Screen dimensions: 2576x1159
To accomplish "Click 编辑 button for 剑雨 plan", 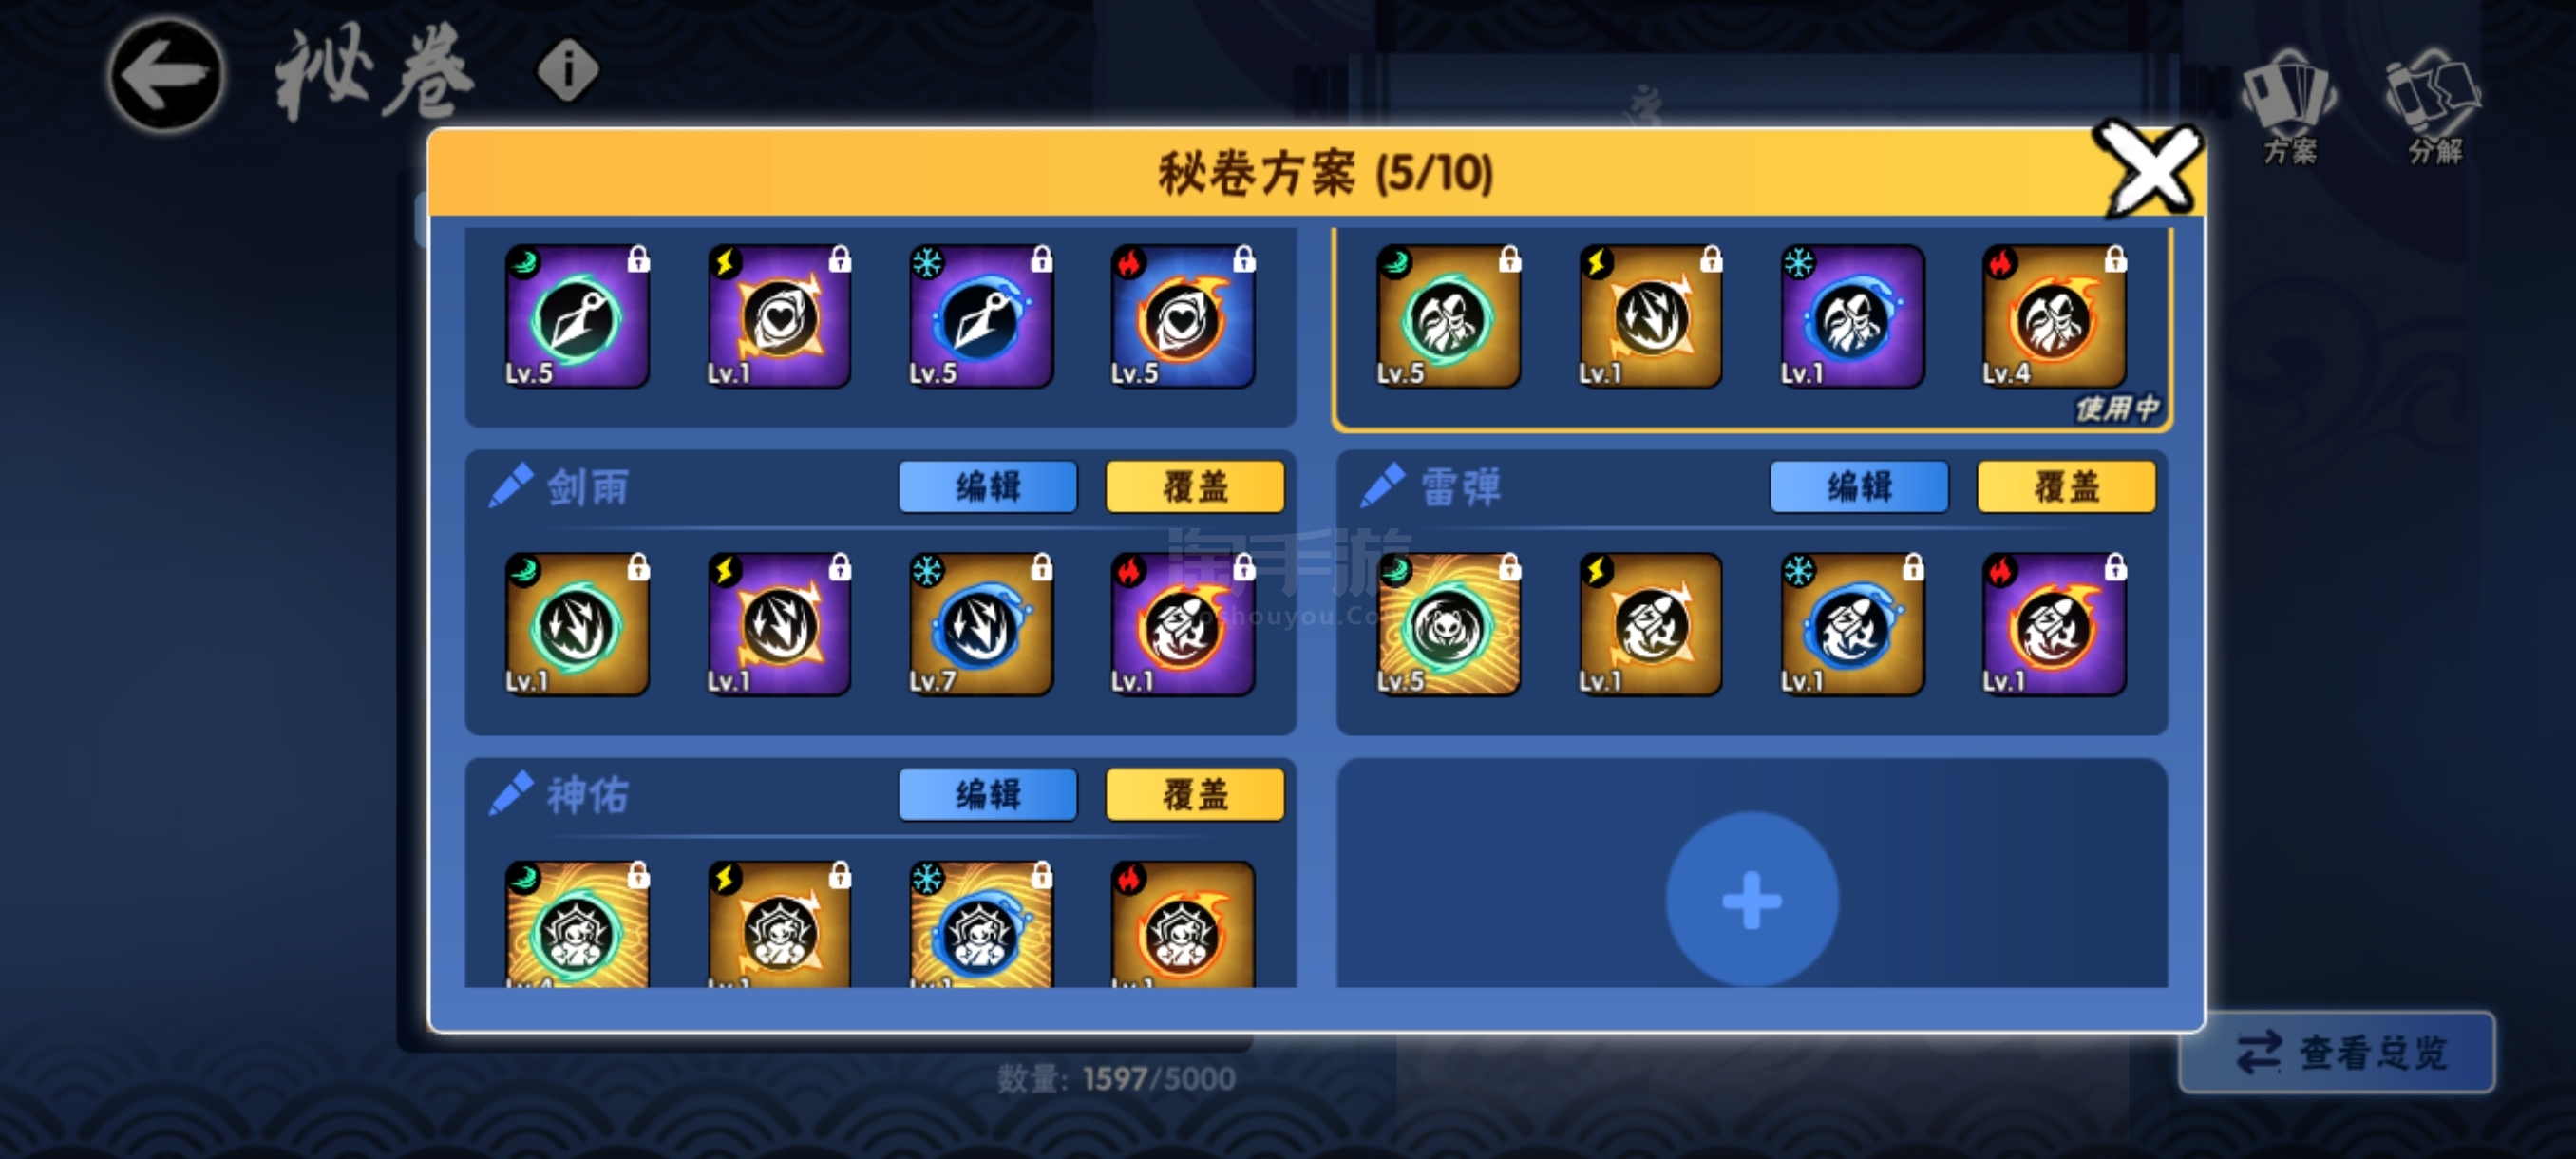I will tap(988, 487).
